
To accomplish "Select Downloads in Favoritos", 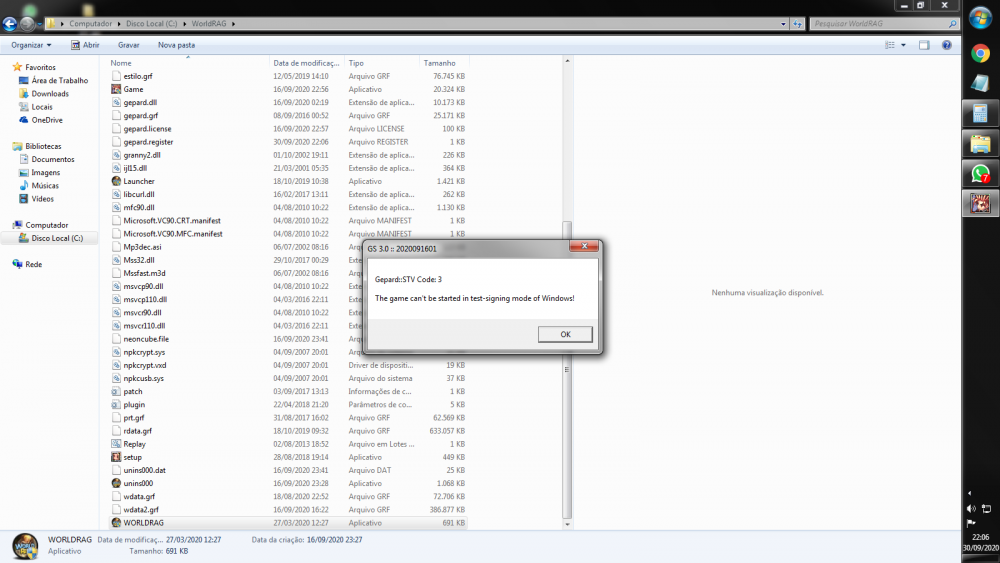I will point(50,94).
